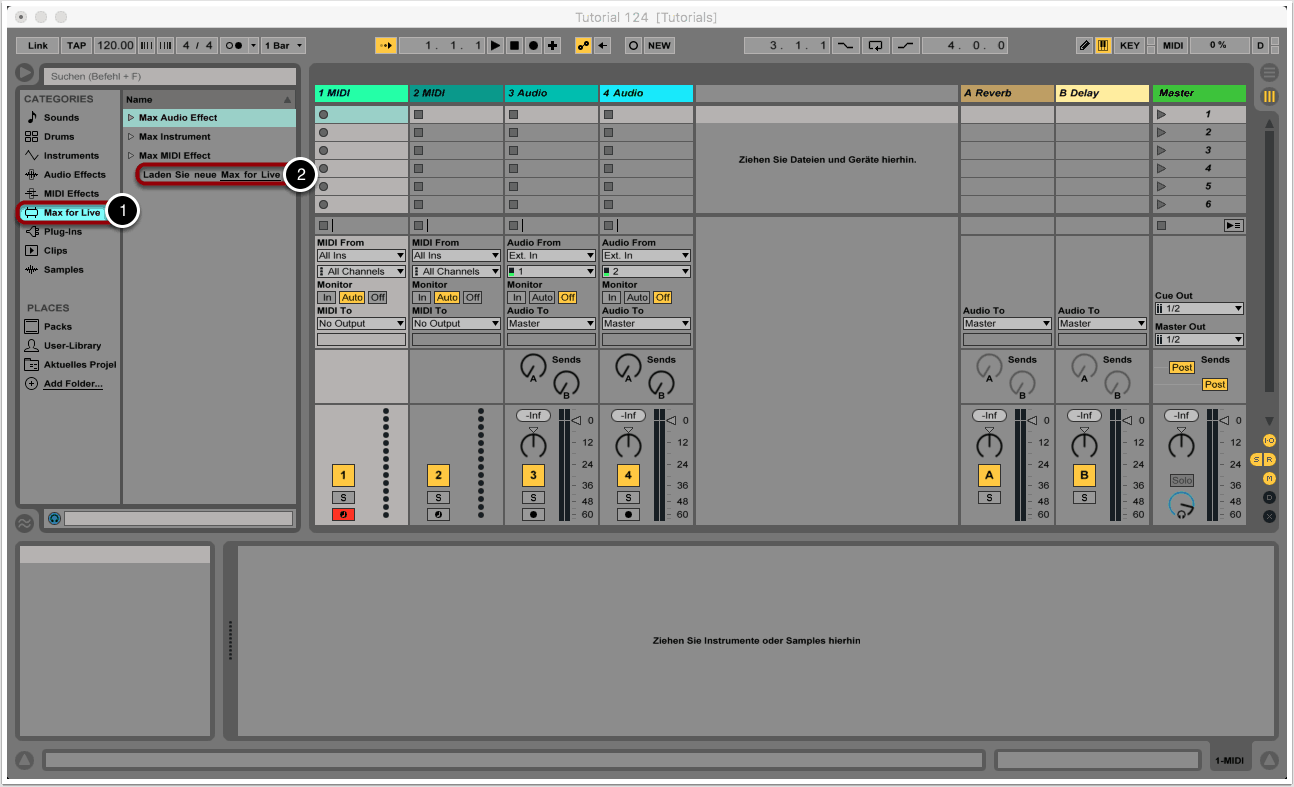Select the Drums category in browser
1294x787 pixels.
(x=59, y=136)
